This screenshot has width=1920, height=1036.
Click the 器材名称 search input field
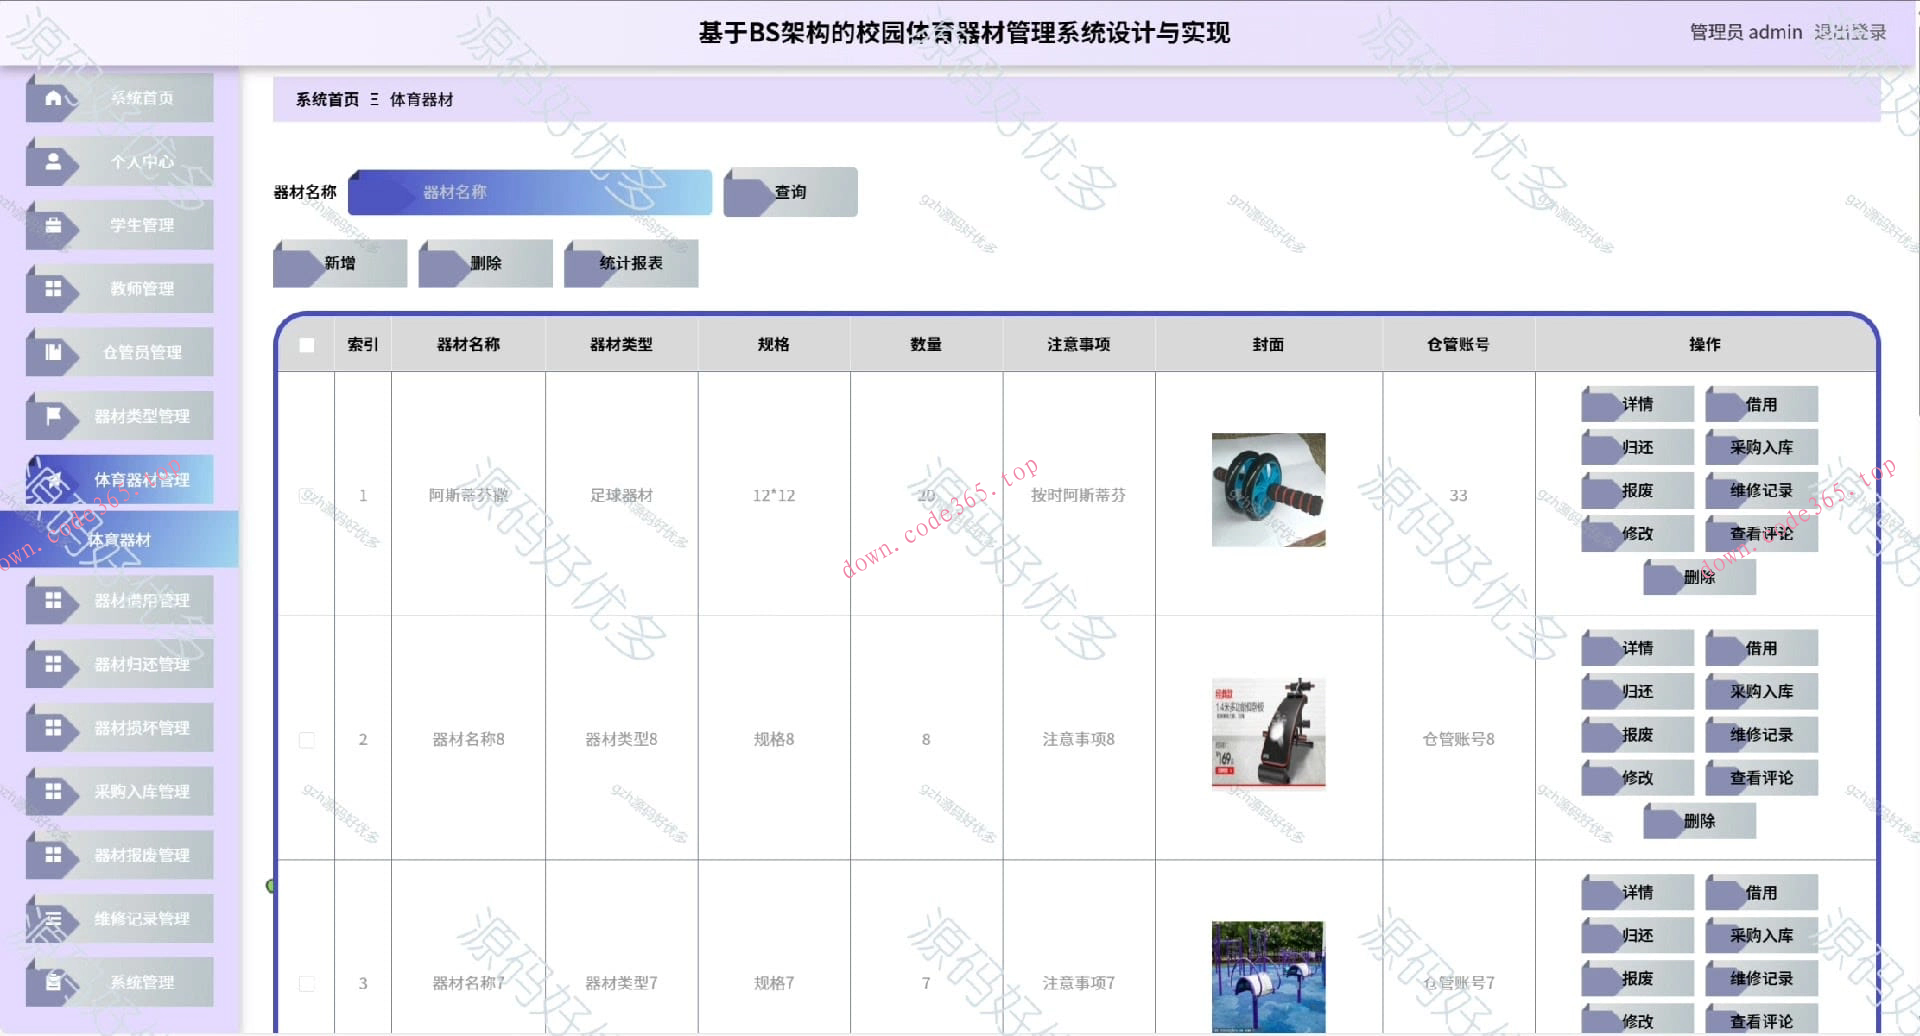tap(530, 192)
